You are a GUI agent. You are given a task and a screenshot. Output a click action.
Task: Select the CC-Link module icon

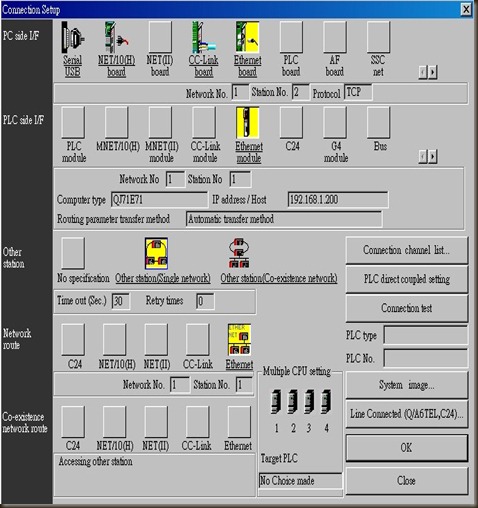click(x=204, y=123)
